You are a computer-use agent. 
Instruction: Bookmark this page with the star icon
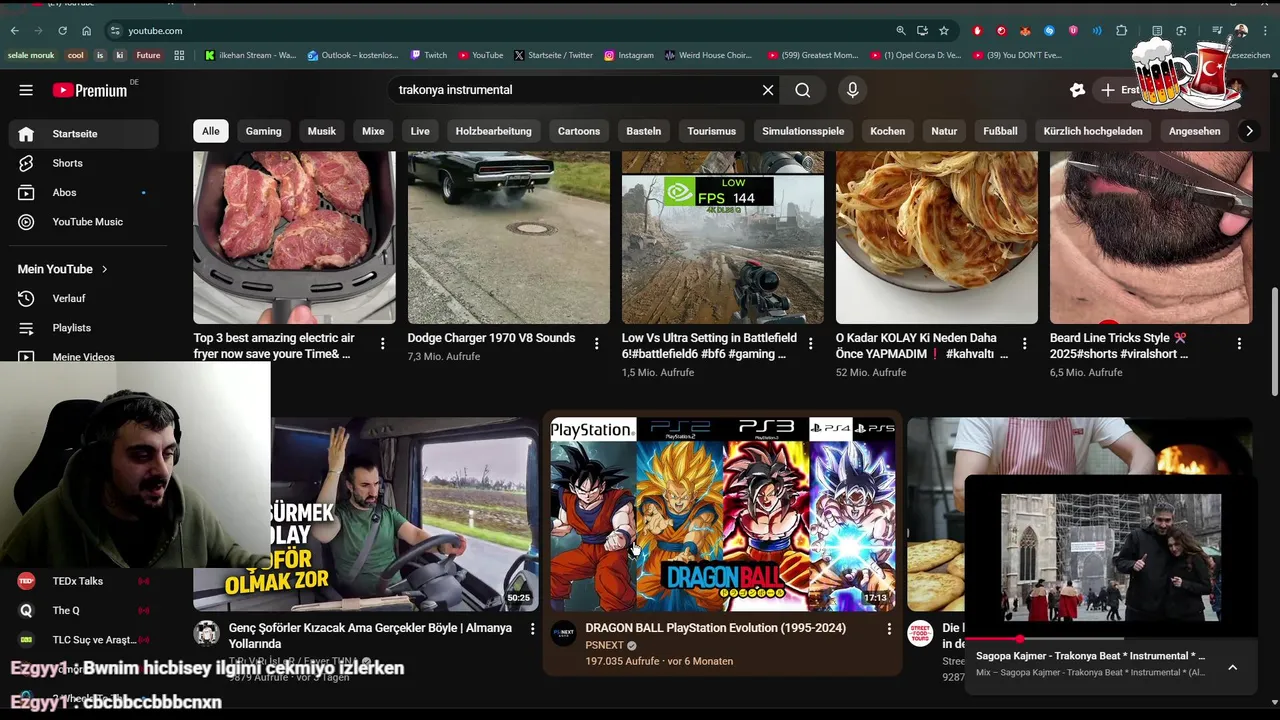tap(943, 31)
